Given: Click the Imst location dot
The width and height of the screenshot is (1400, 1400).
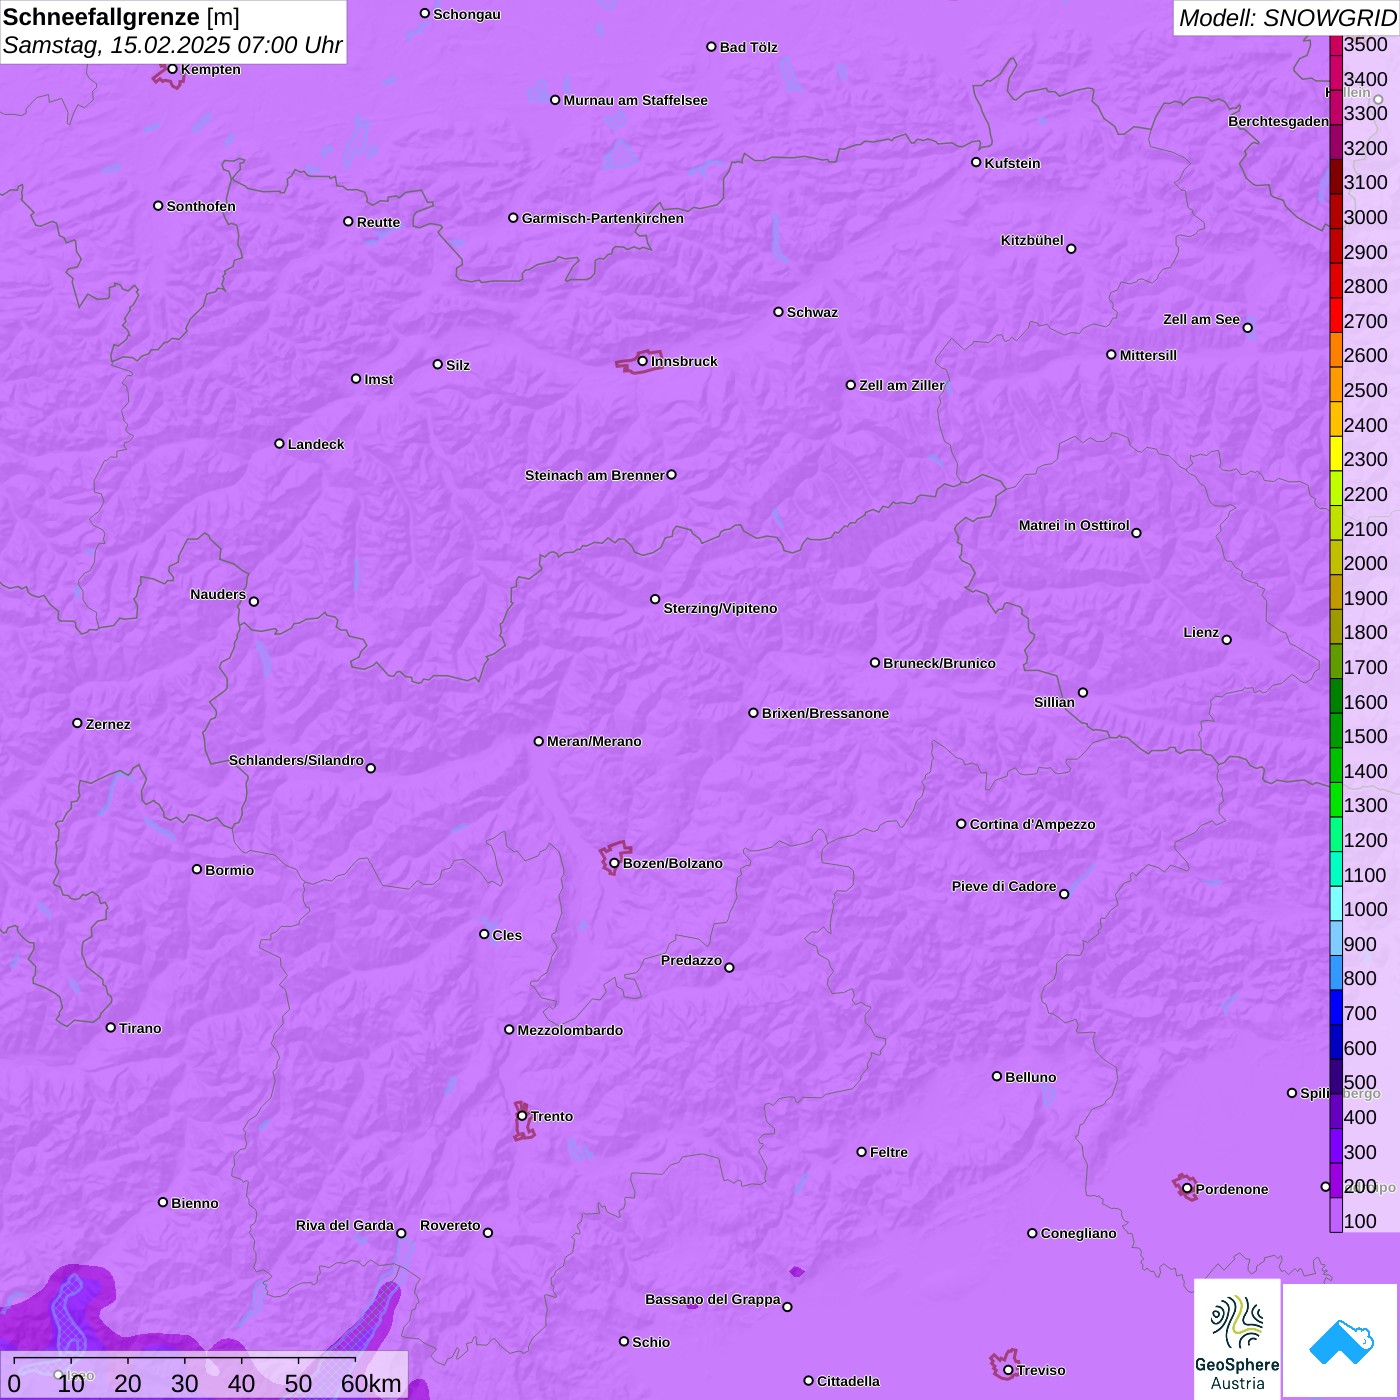Looking at the screenshot, I should point(356,379).
